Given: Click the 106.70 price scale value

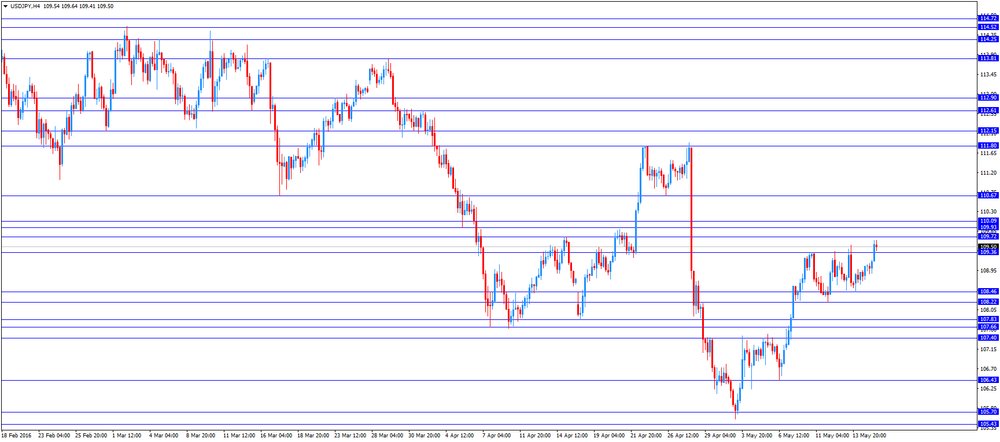Looking at the screenshot, I should (x=988, y=369).
